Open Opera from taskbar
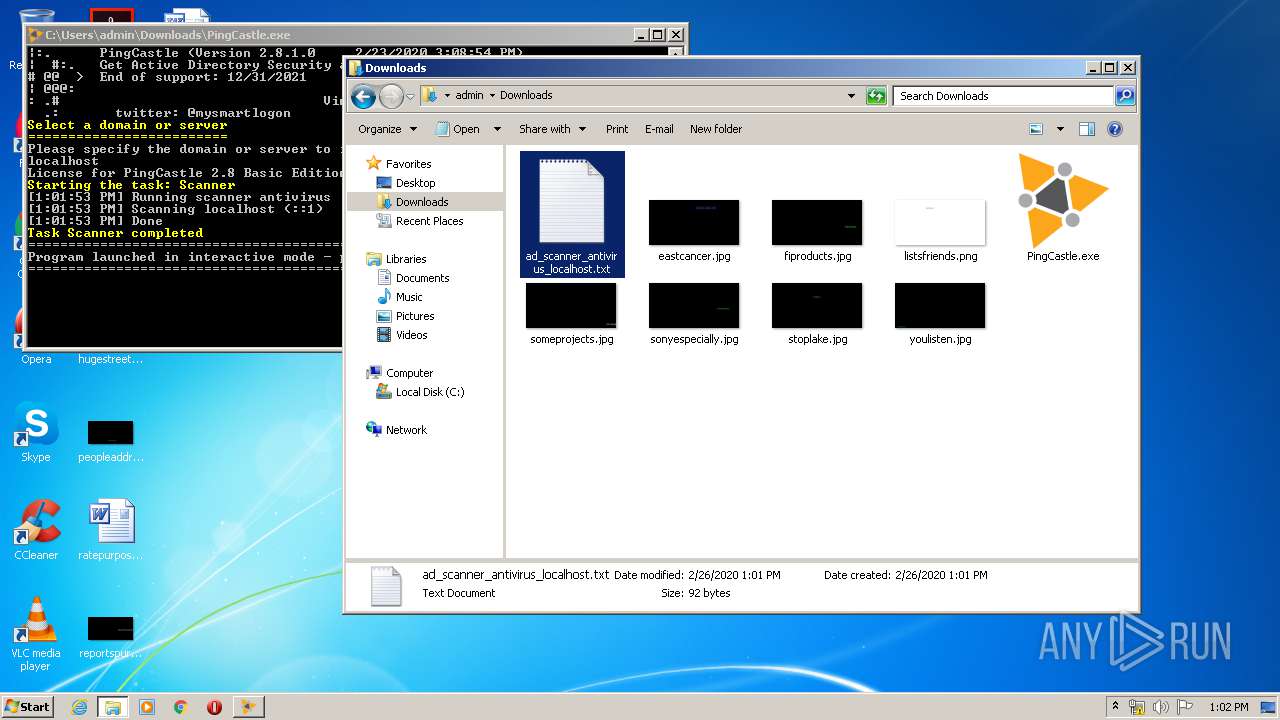The image size is (1280, 720). pos(214,707)
